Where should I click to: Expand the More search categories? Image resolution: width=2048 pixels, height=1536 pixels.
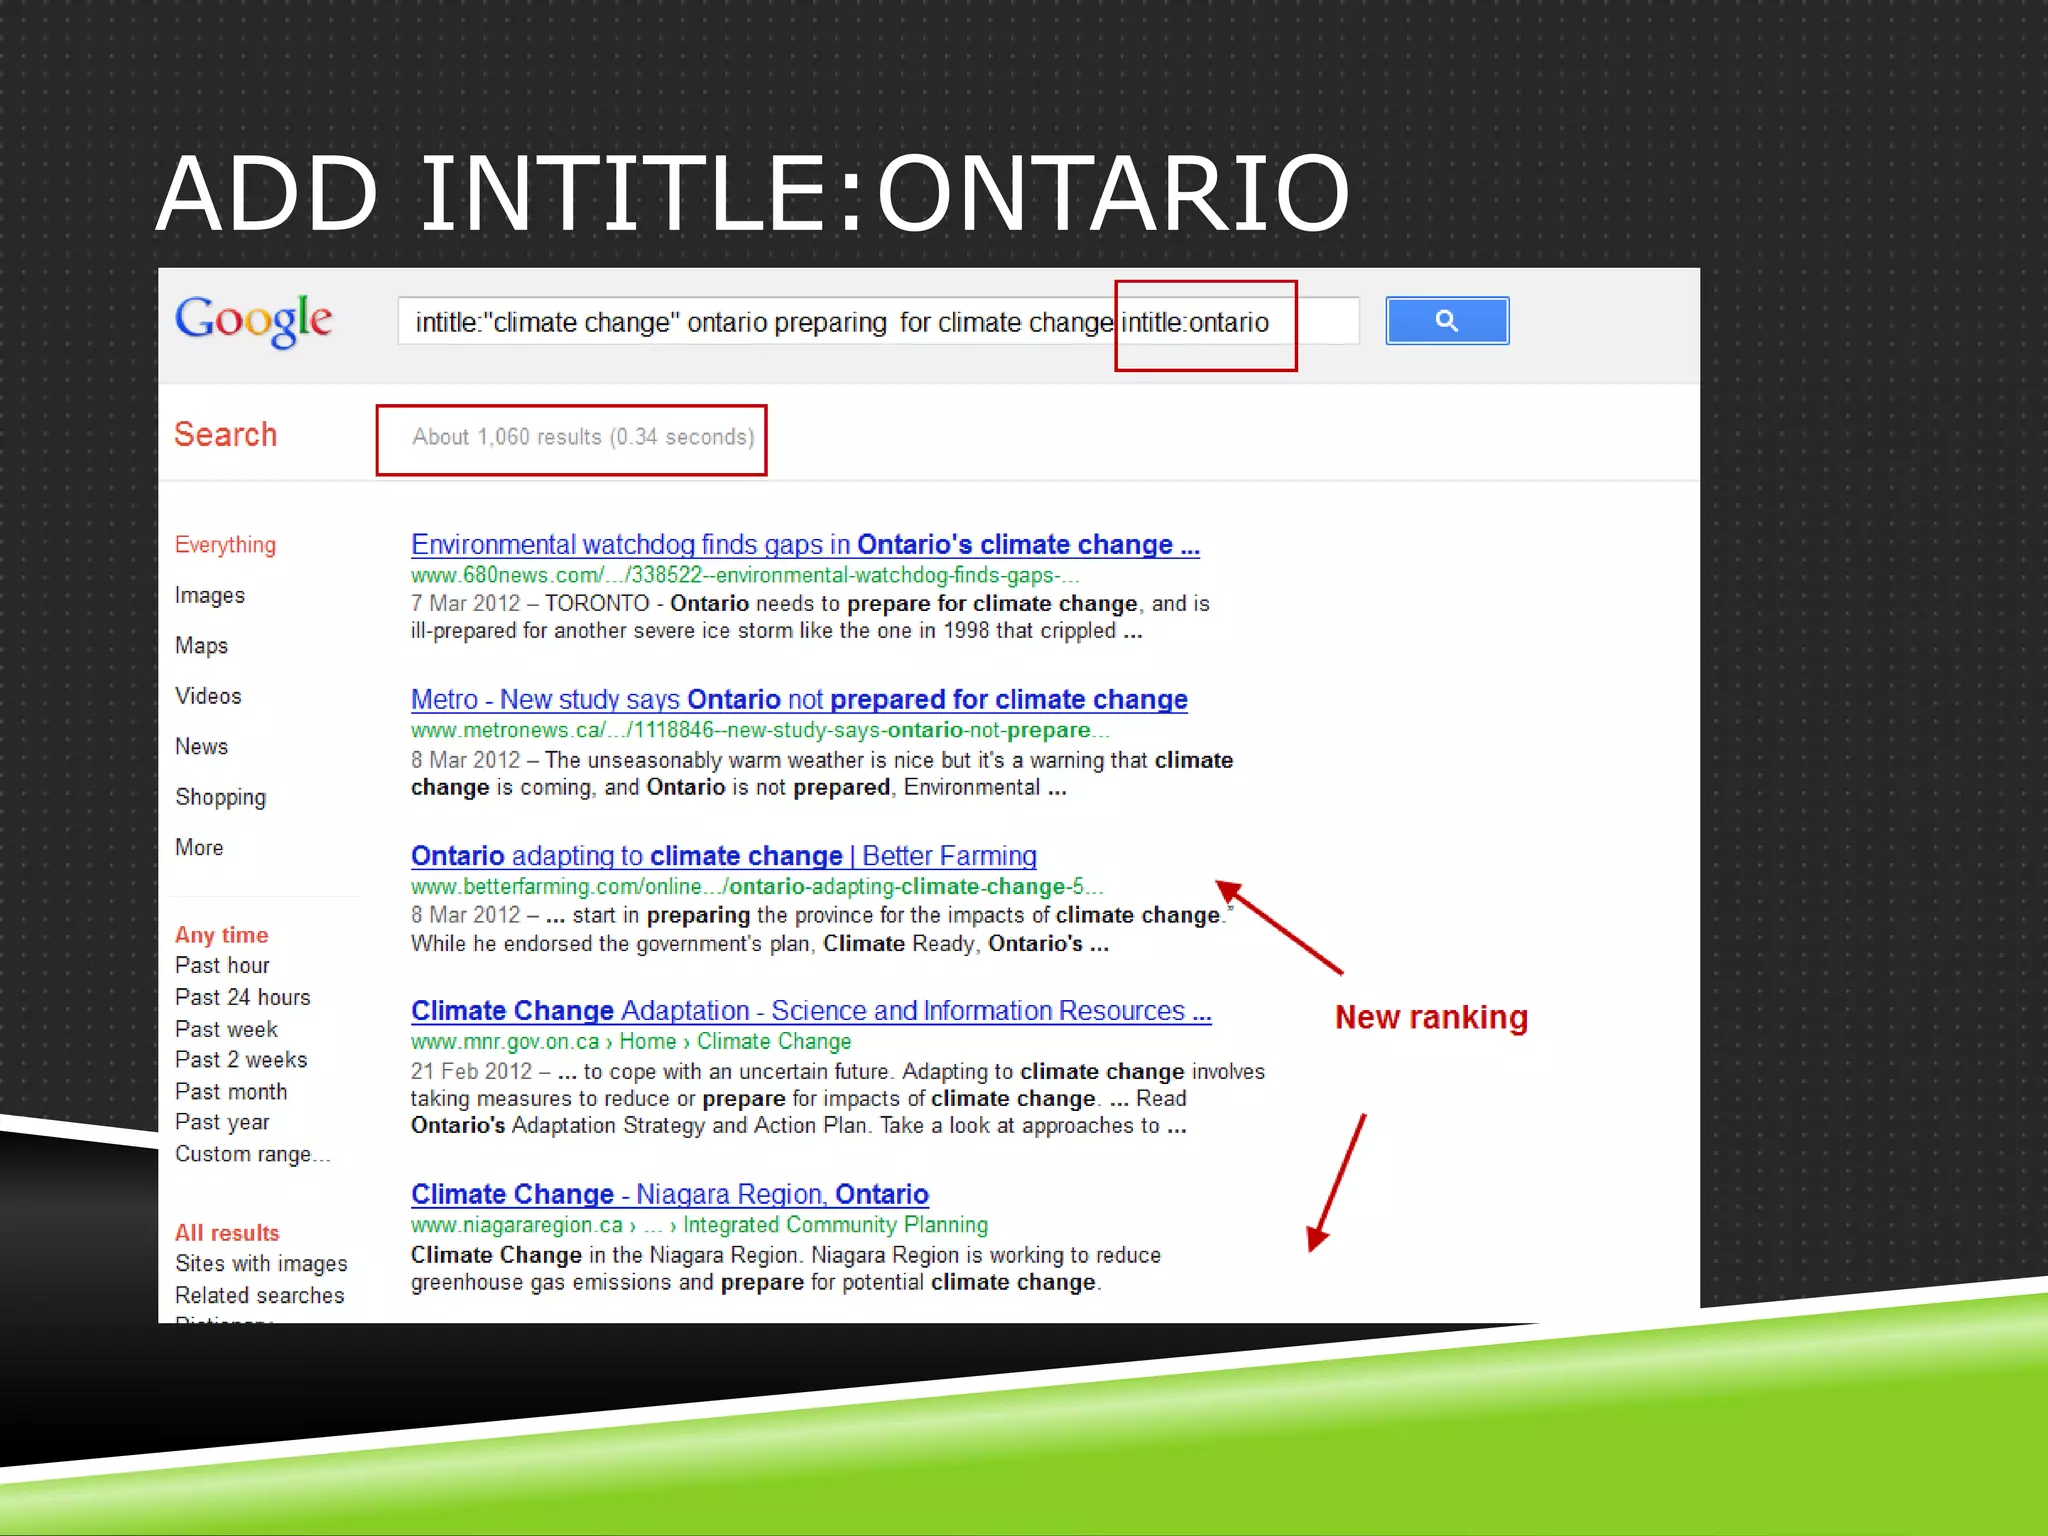coord(199,847)
